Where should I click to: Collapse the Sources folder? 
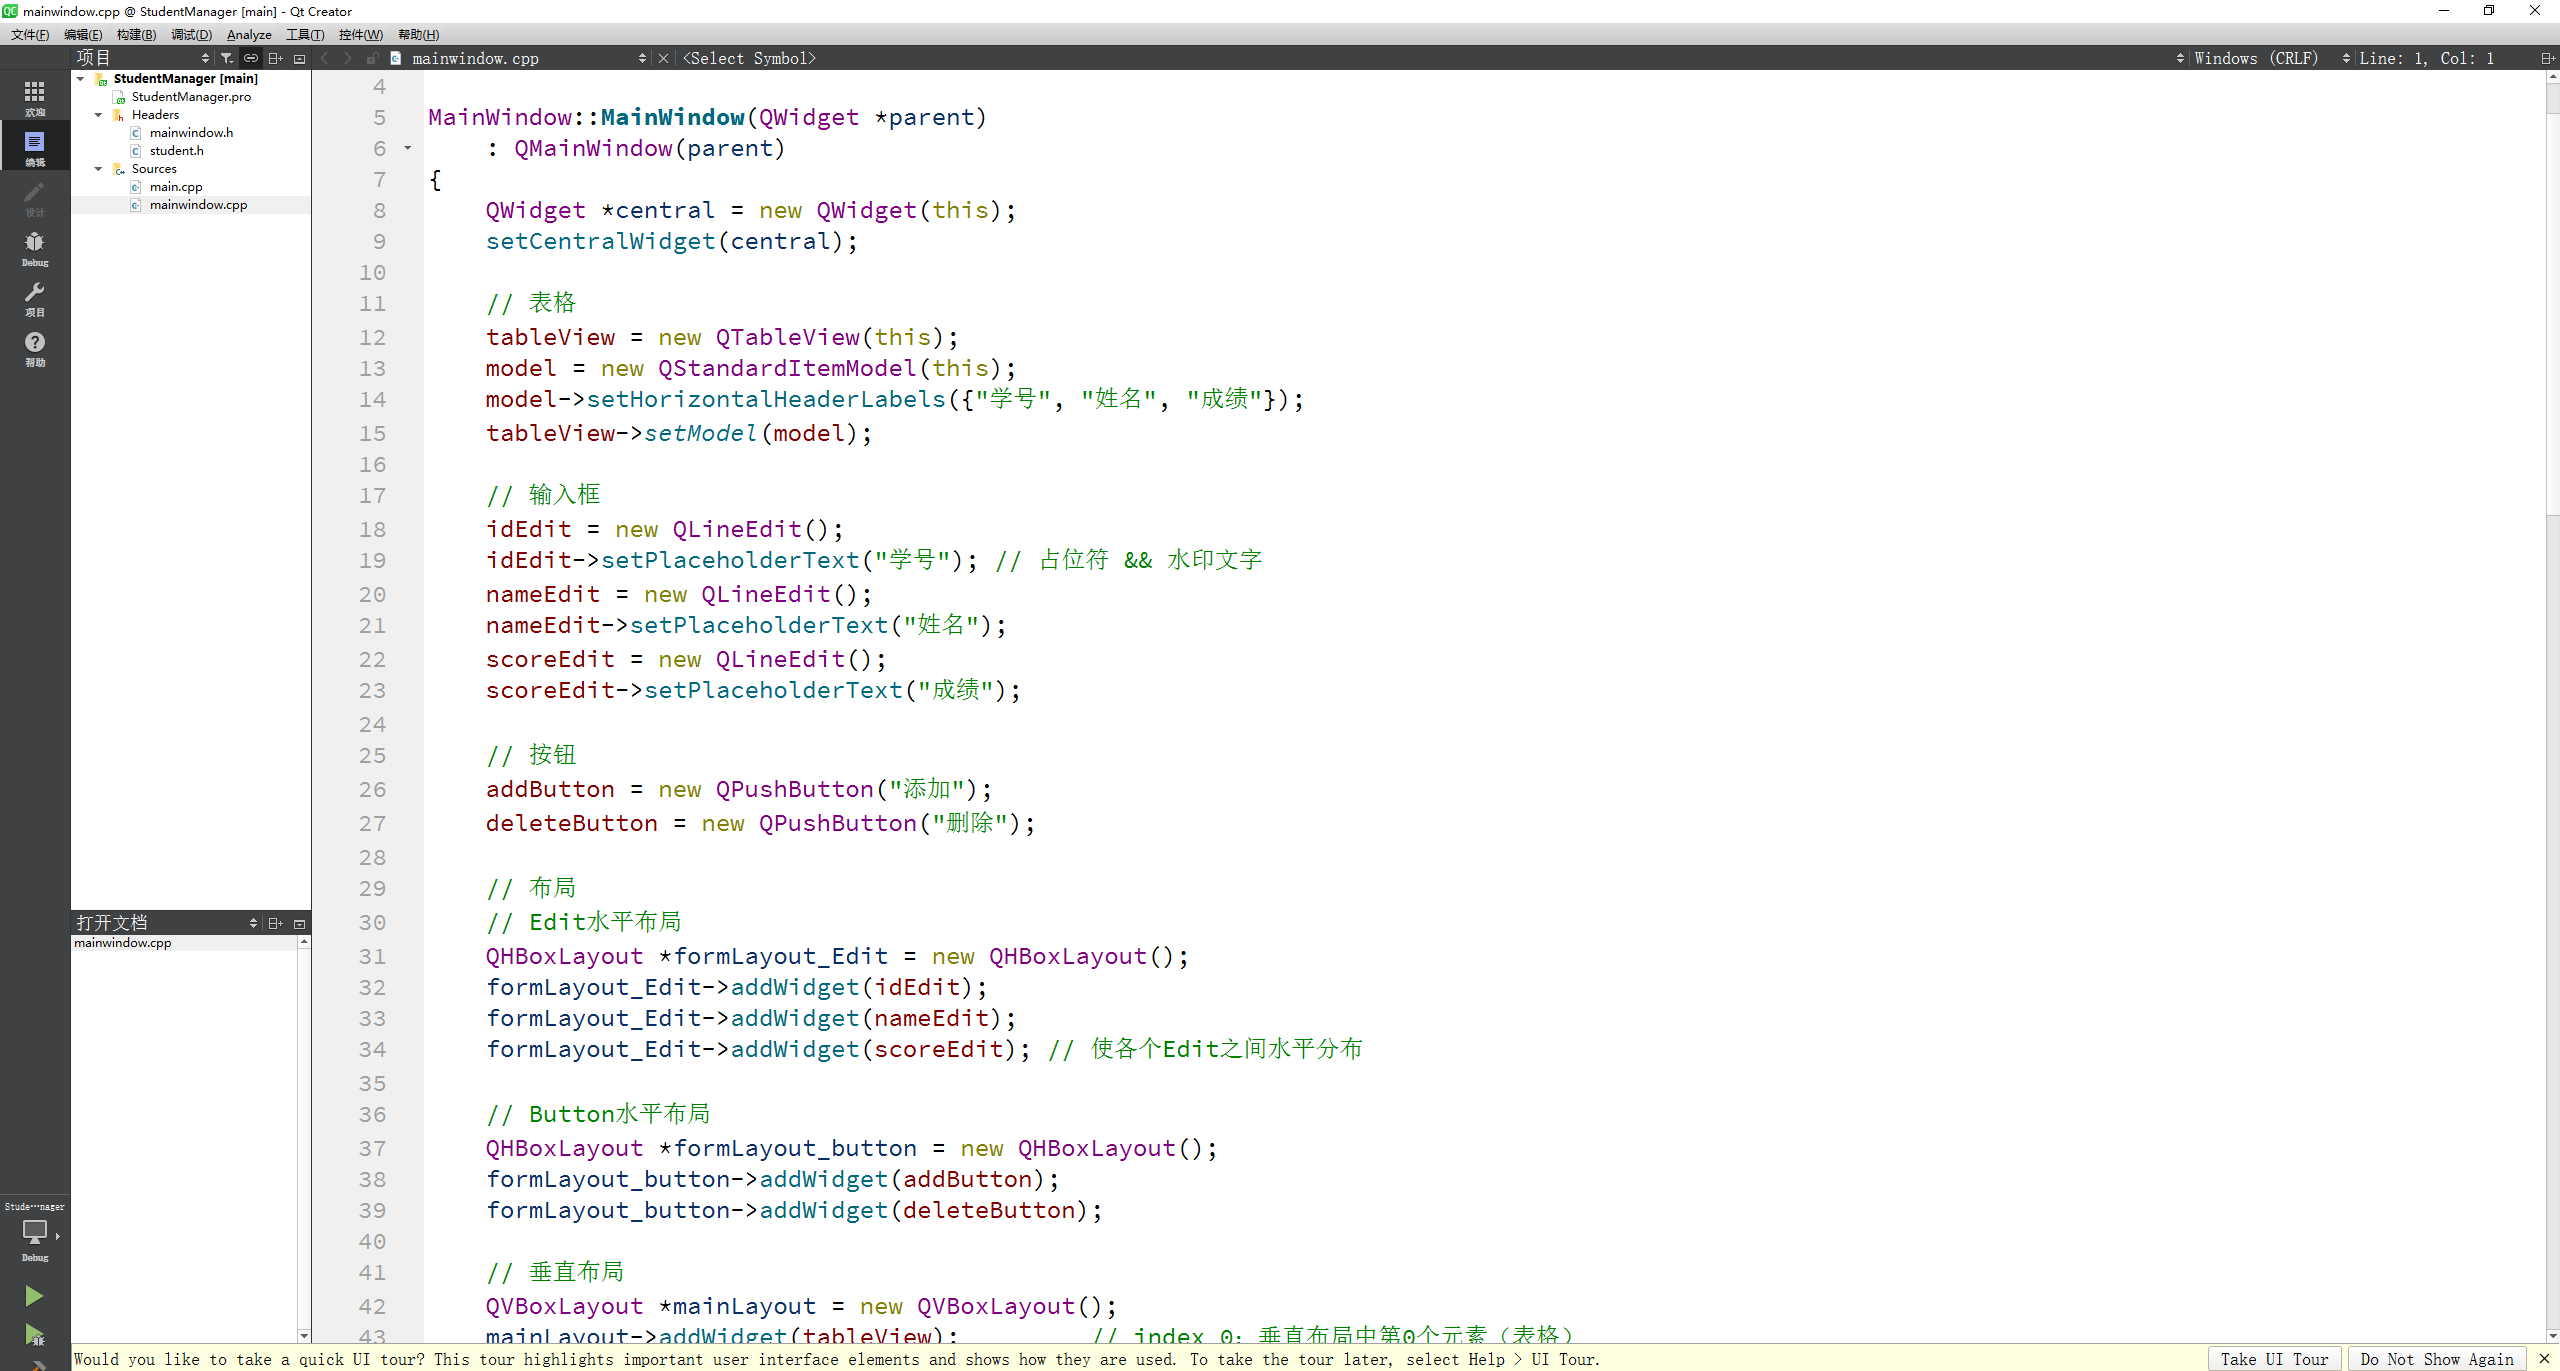tap(98, 169)
